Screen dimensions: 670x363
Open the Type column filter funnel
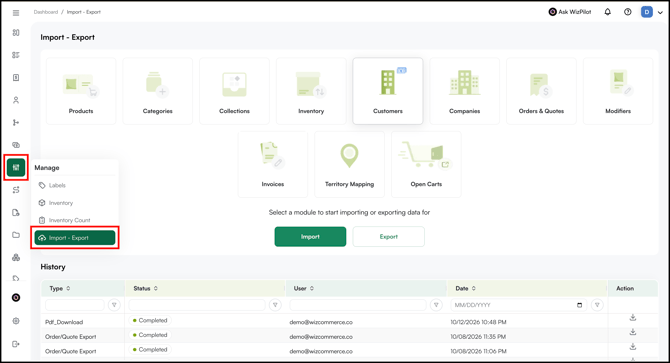(114, 305)
